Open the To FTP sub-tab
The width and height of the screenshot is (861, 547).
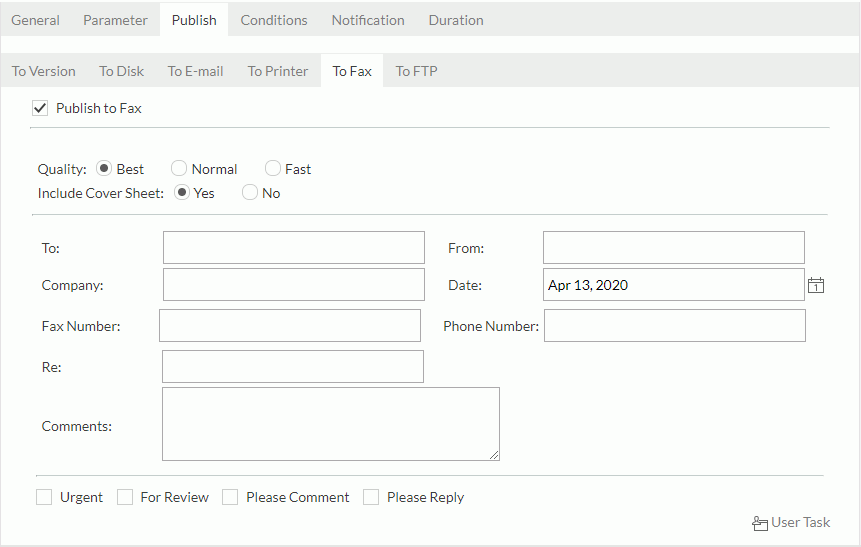(416, 71)
